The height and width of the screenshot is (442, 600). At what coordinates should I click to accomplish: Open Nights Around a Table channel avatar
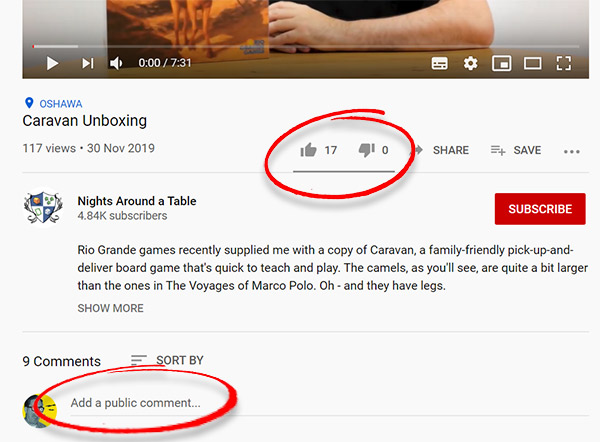tap(42, 208)
